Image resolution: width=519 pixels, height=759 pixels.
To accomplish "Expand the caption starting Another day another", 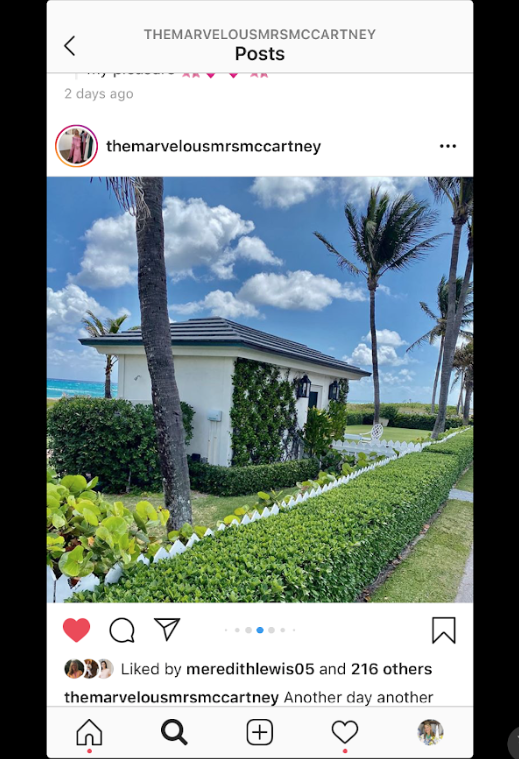I will (x=358, y=698).
